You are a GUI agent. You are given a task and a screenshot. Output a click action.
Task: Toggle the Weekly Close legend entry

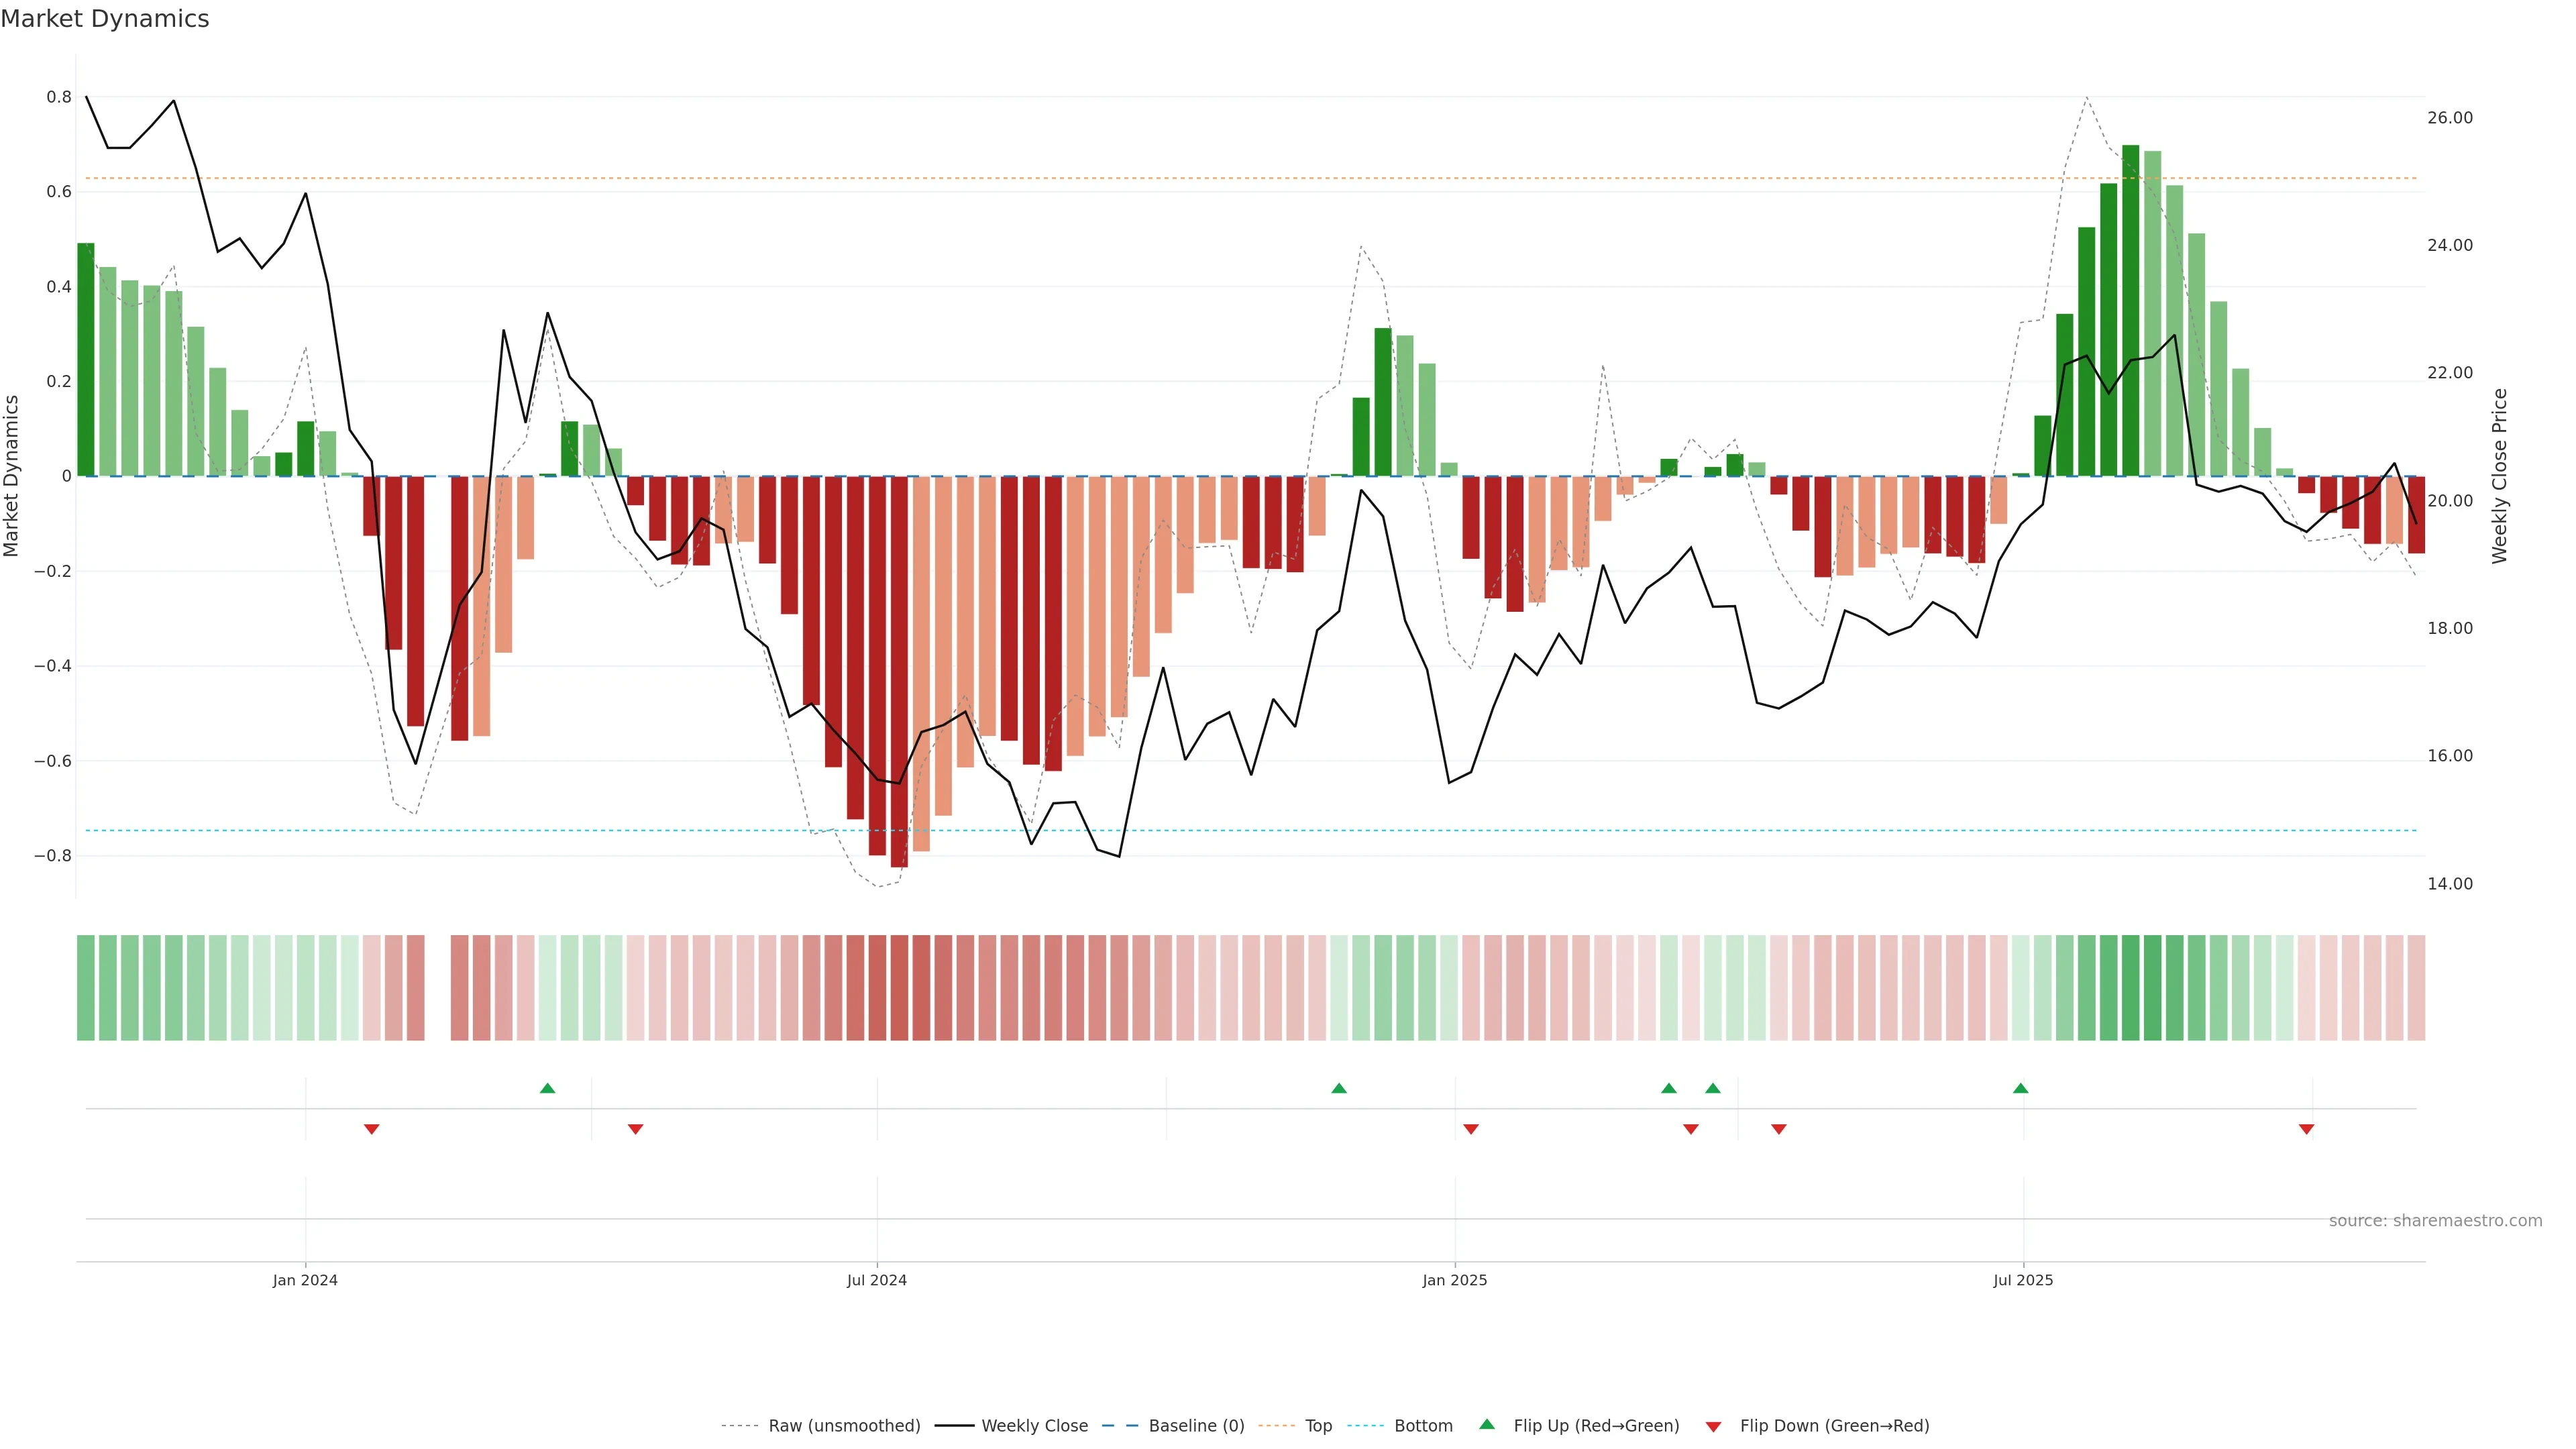point(1034,1426)
